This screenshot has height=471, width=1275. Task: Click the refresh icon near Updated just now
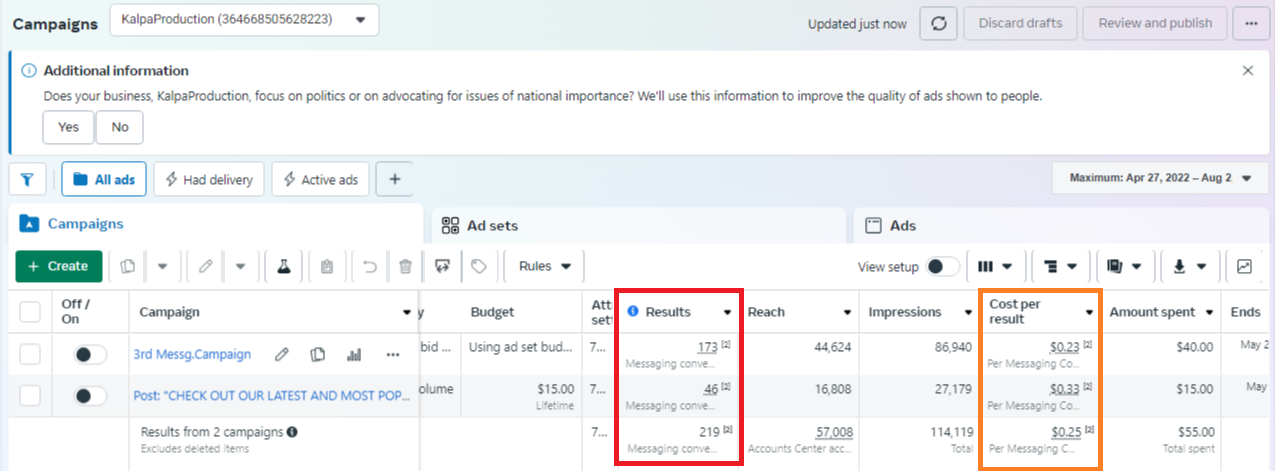(x=938, y=23)
